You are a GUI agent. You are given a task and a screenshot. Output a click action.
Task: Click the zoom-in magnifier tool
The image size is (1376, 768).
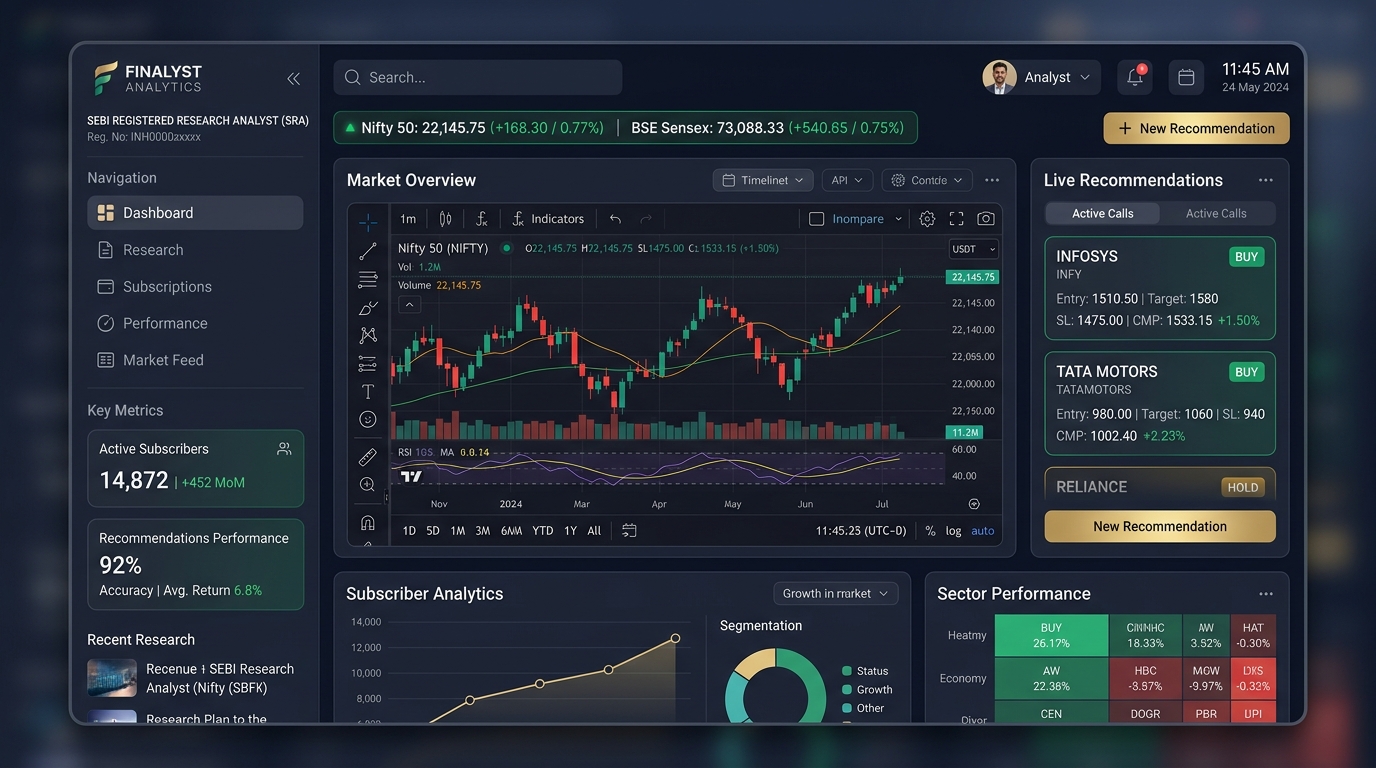[x=368, y=484]
